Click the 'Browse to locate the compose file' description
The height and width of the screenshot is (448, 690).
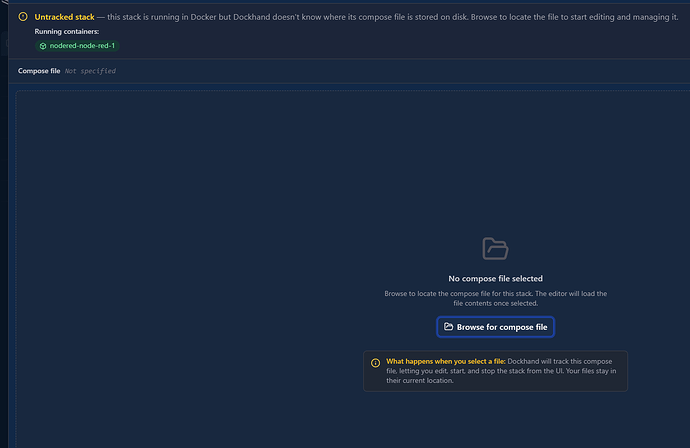click(495, 293)
